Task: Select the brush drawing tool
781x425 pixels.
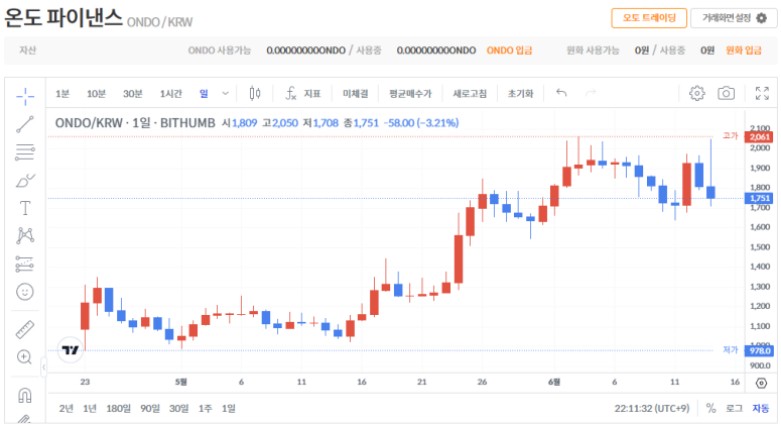Action: coord(25,180)
